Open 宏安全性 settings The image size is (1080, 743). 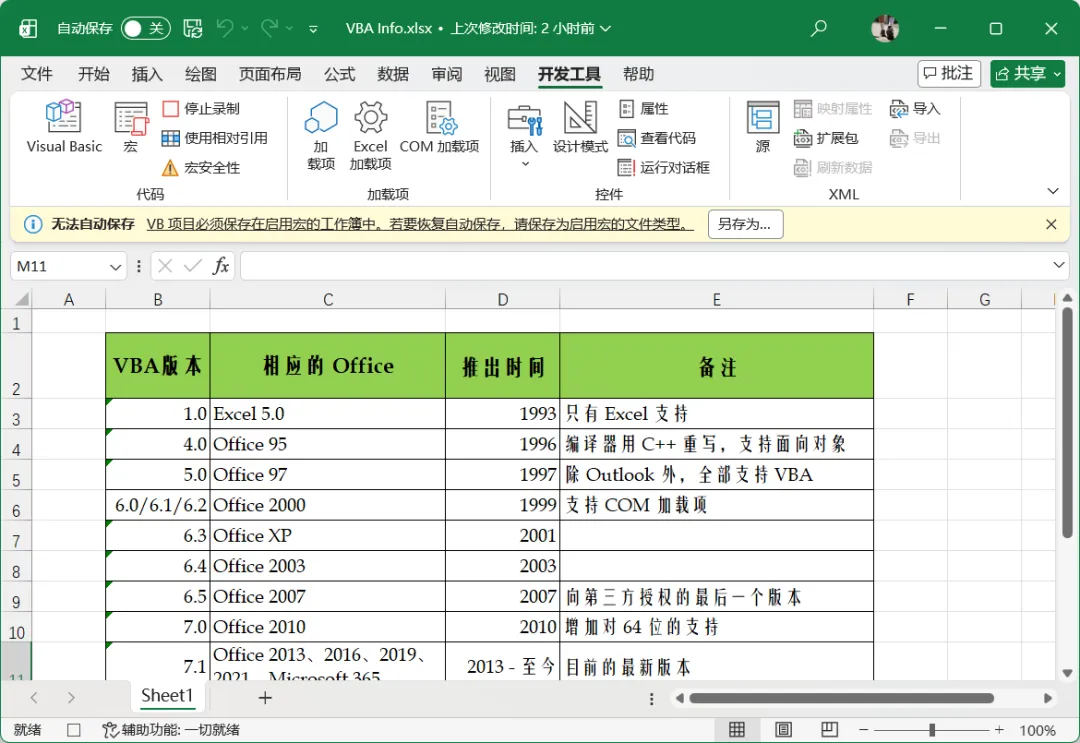point(201,168)
